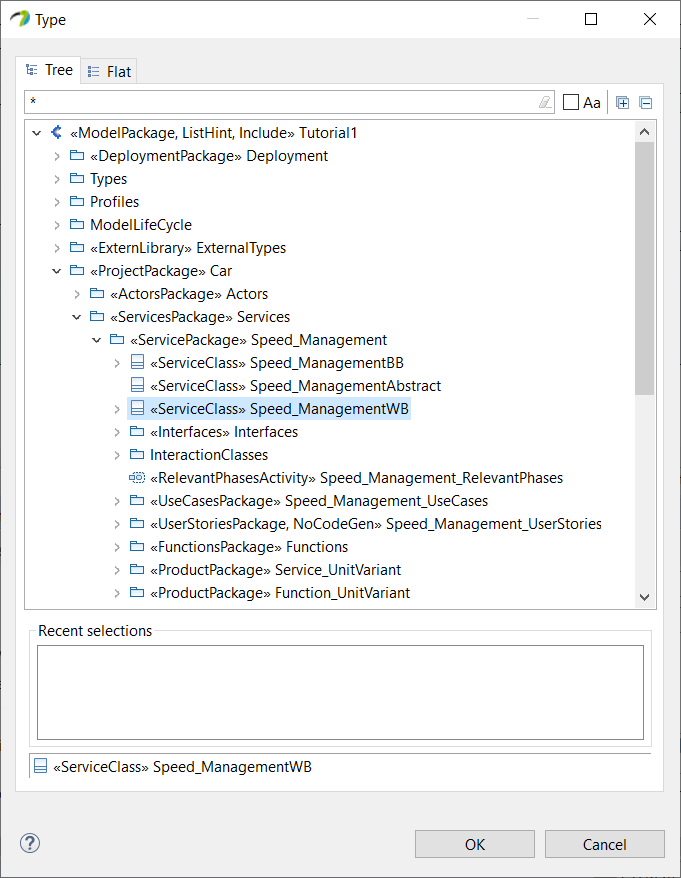Collapse the Tutorial1 root node
681x878 pixels.
click(36, 133)
